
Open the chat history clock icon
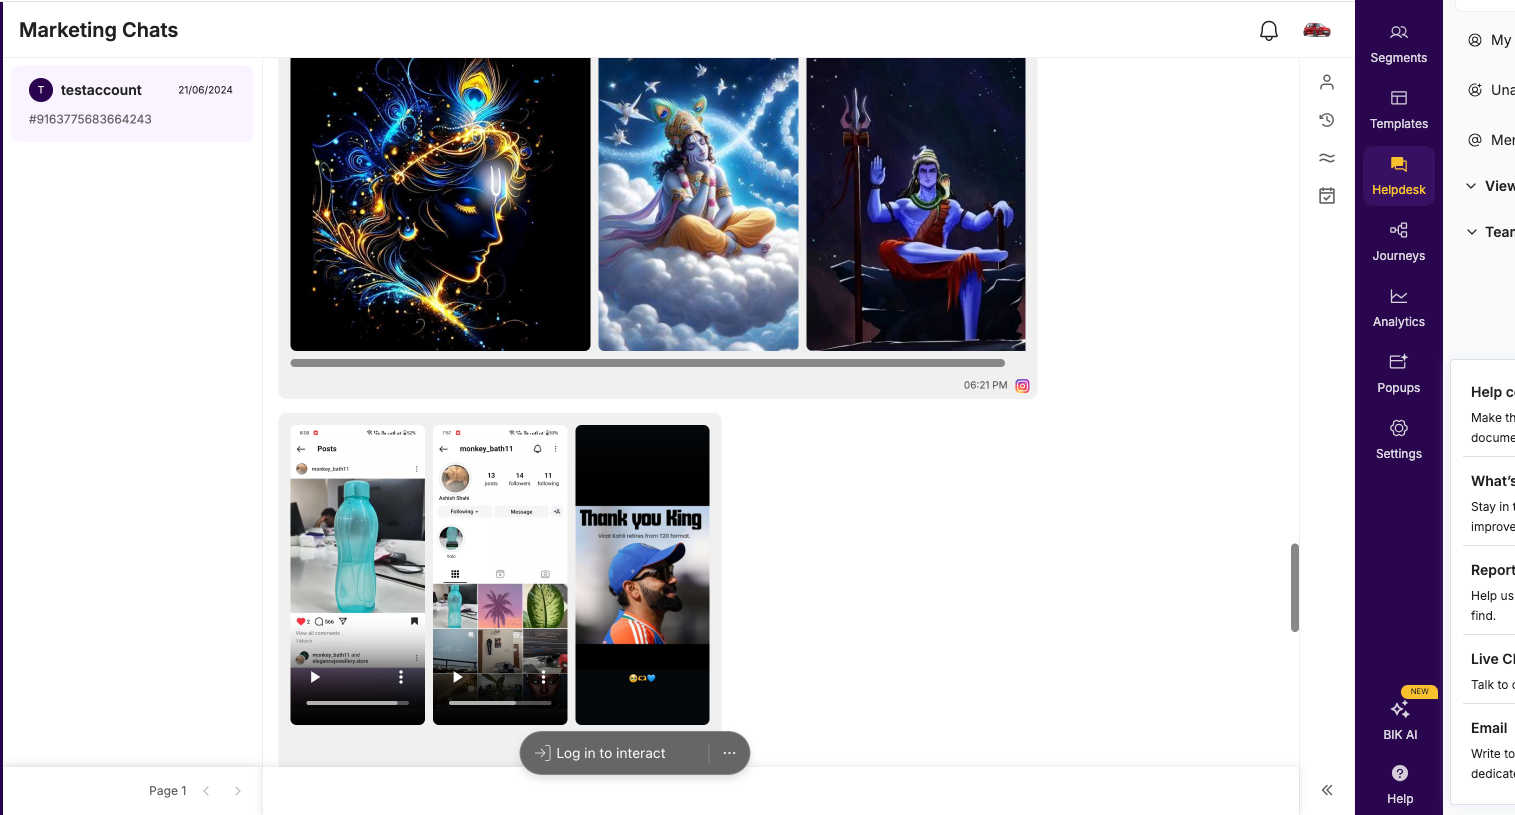(1327, 120)
